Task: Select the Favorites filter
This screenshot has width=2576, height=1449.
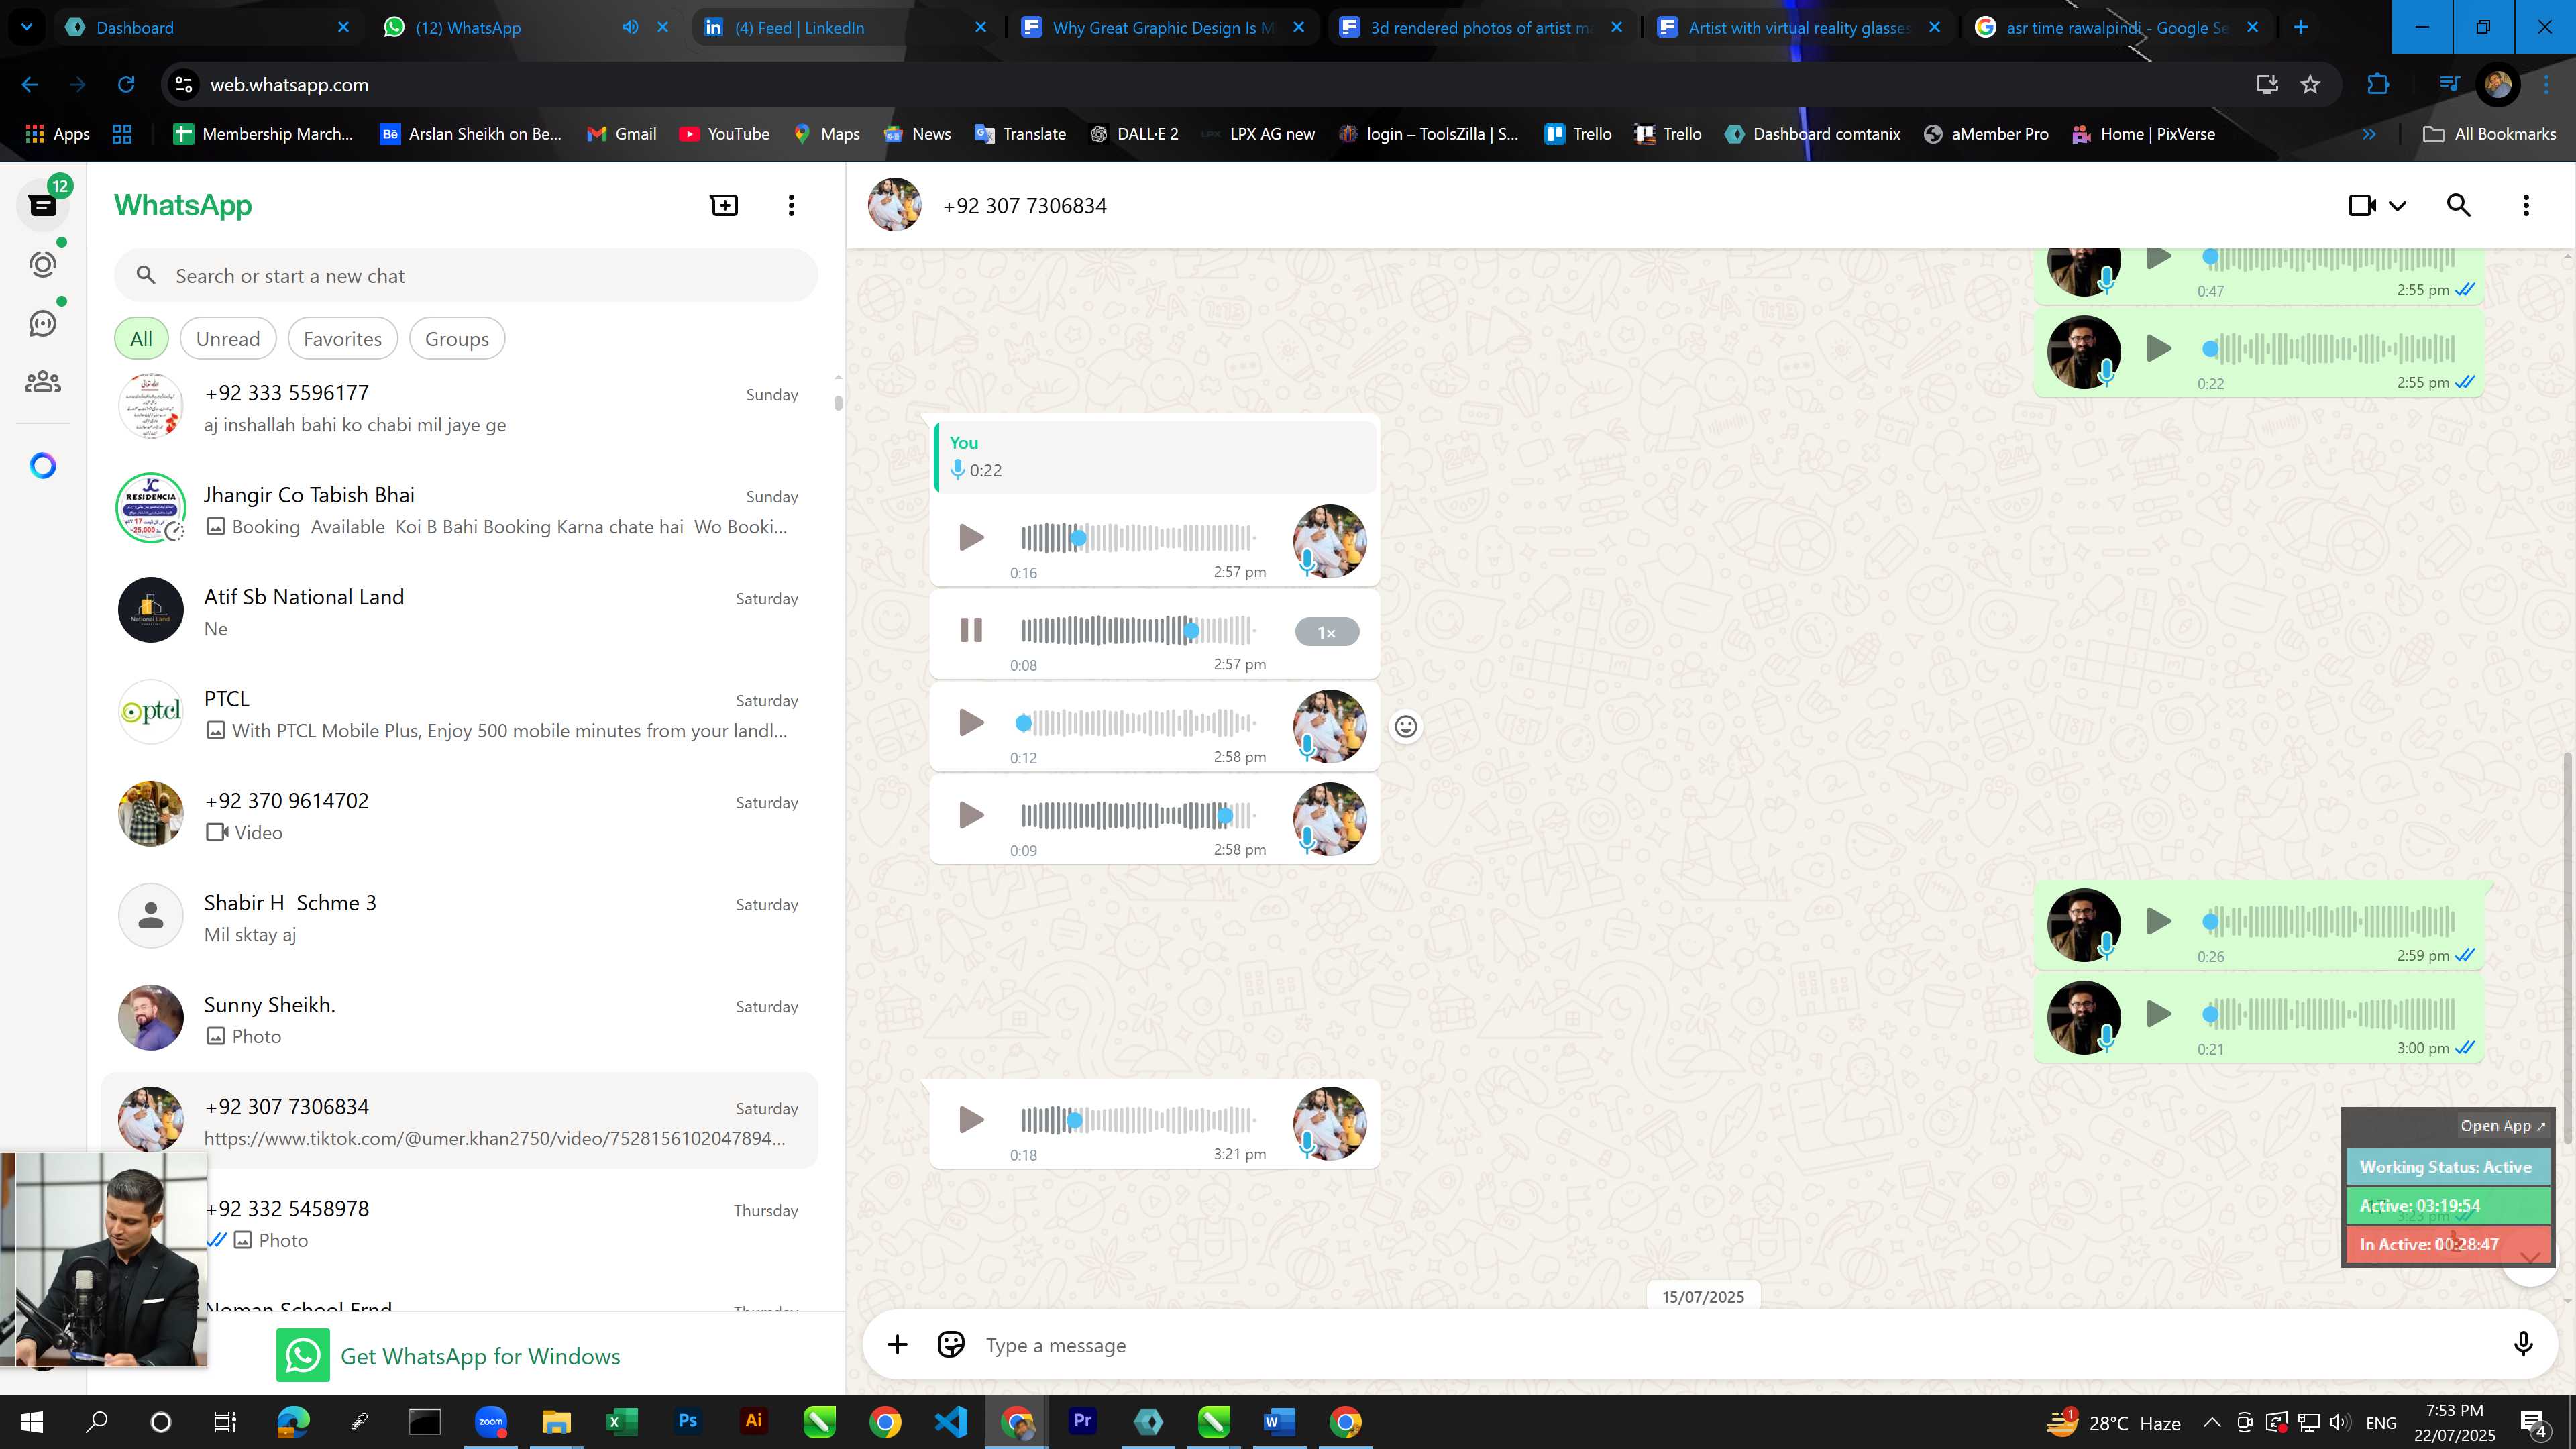Action: point(343,339)
